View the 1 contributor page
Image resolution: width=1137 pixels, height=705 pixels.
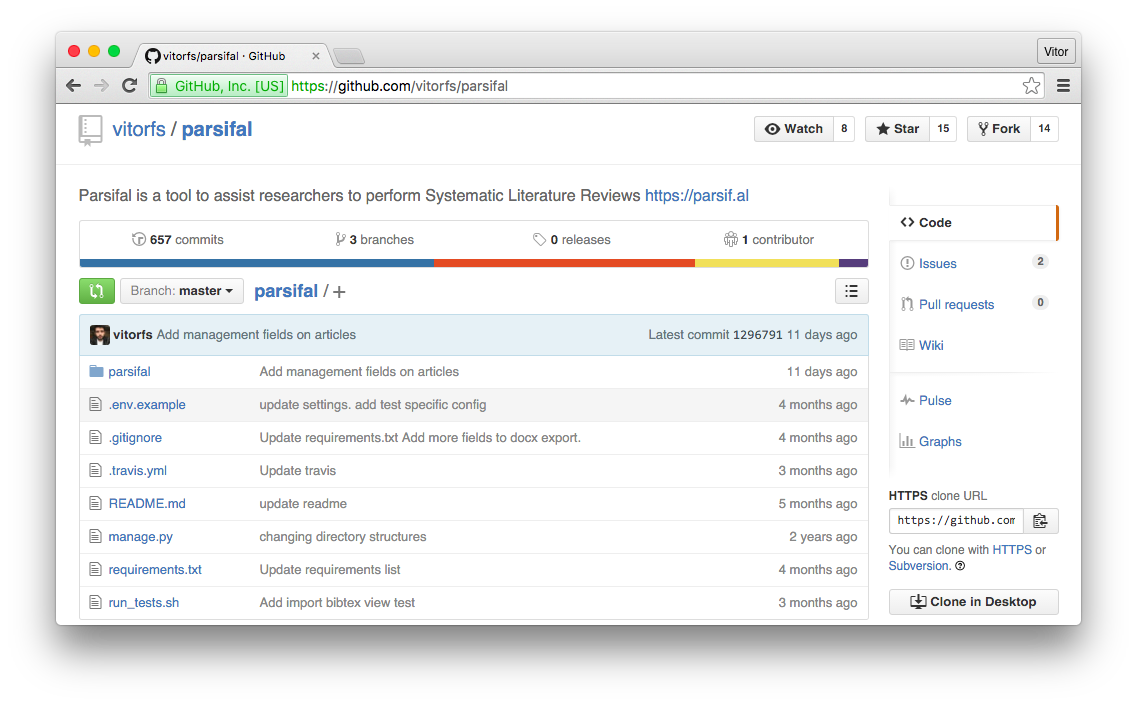tap(769, 239)
